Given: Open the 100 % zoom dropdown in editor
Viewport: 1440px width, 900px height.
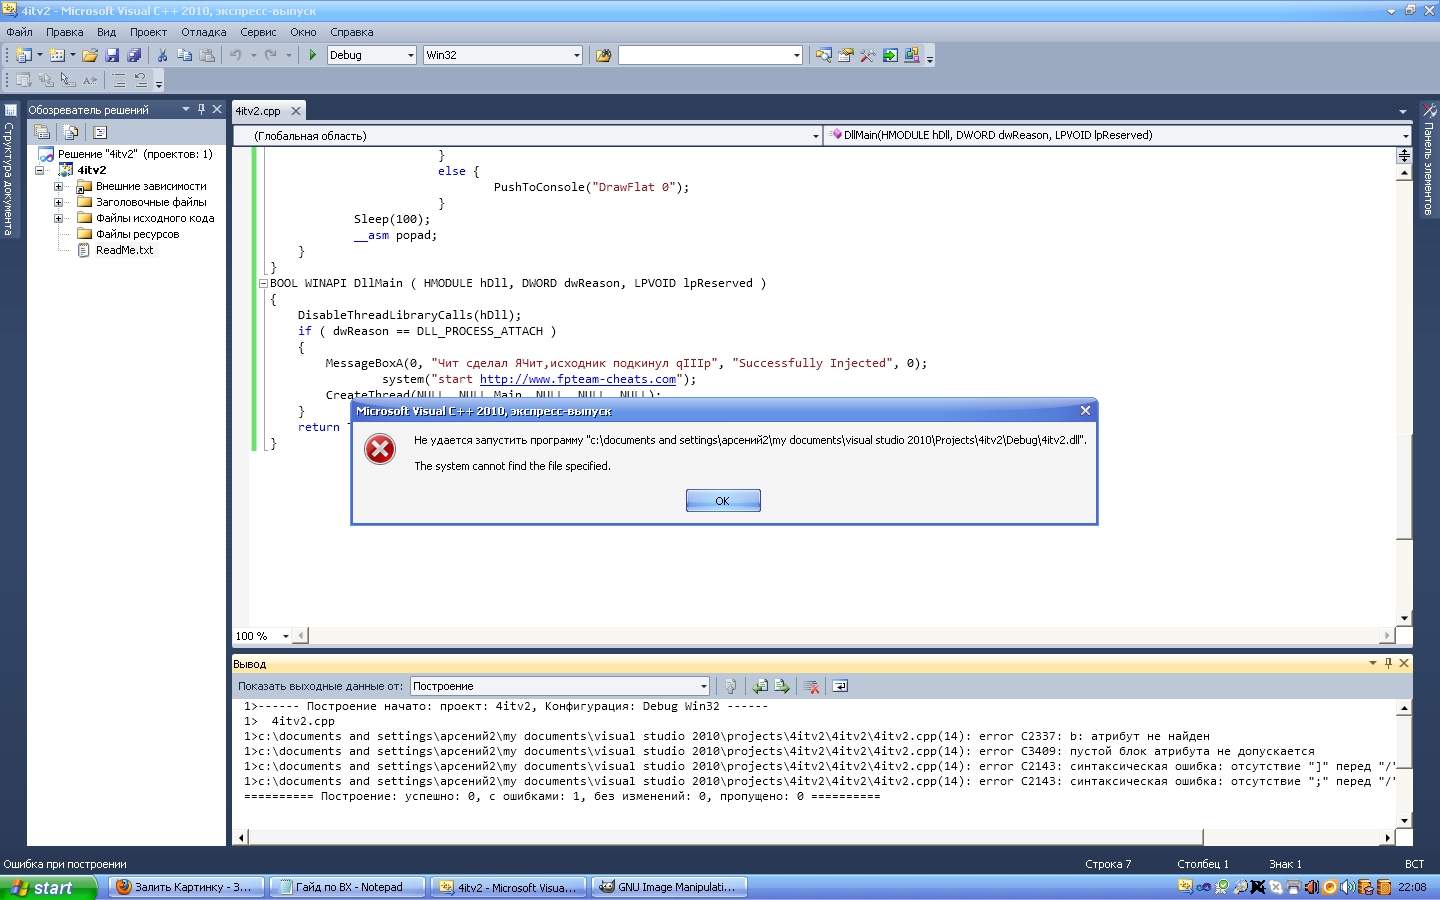Looking at the screenshot, I should pyautogui.click(x=286, y=636).
